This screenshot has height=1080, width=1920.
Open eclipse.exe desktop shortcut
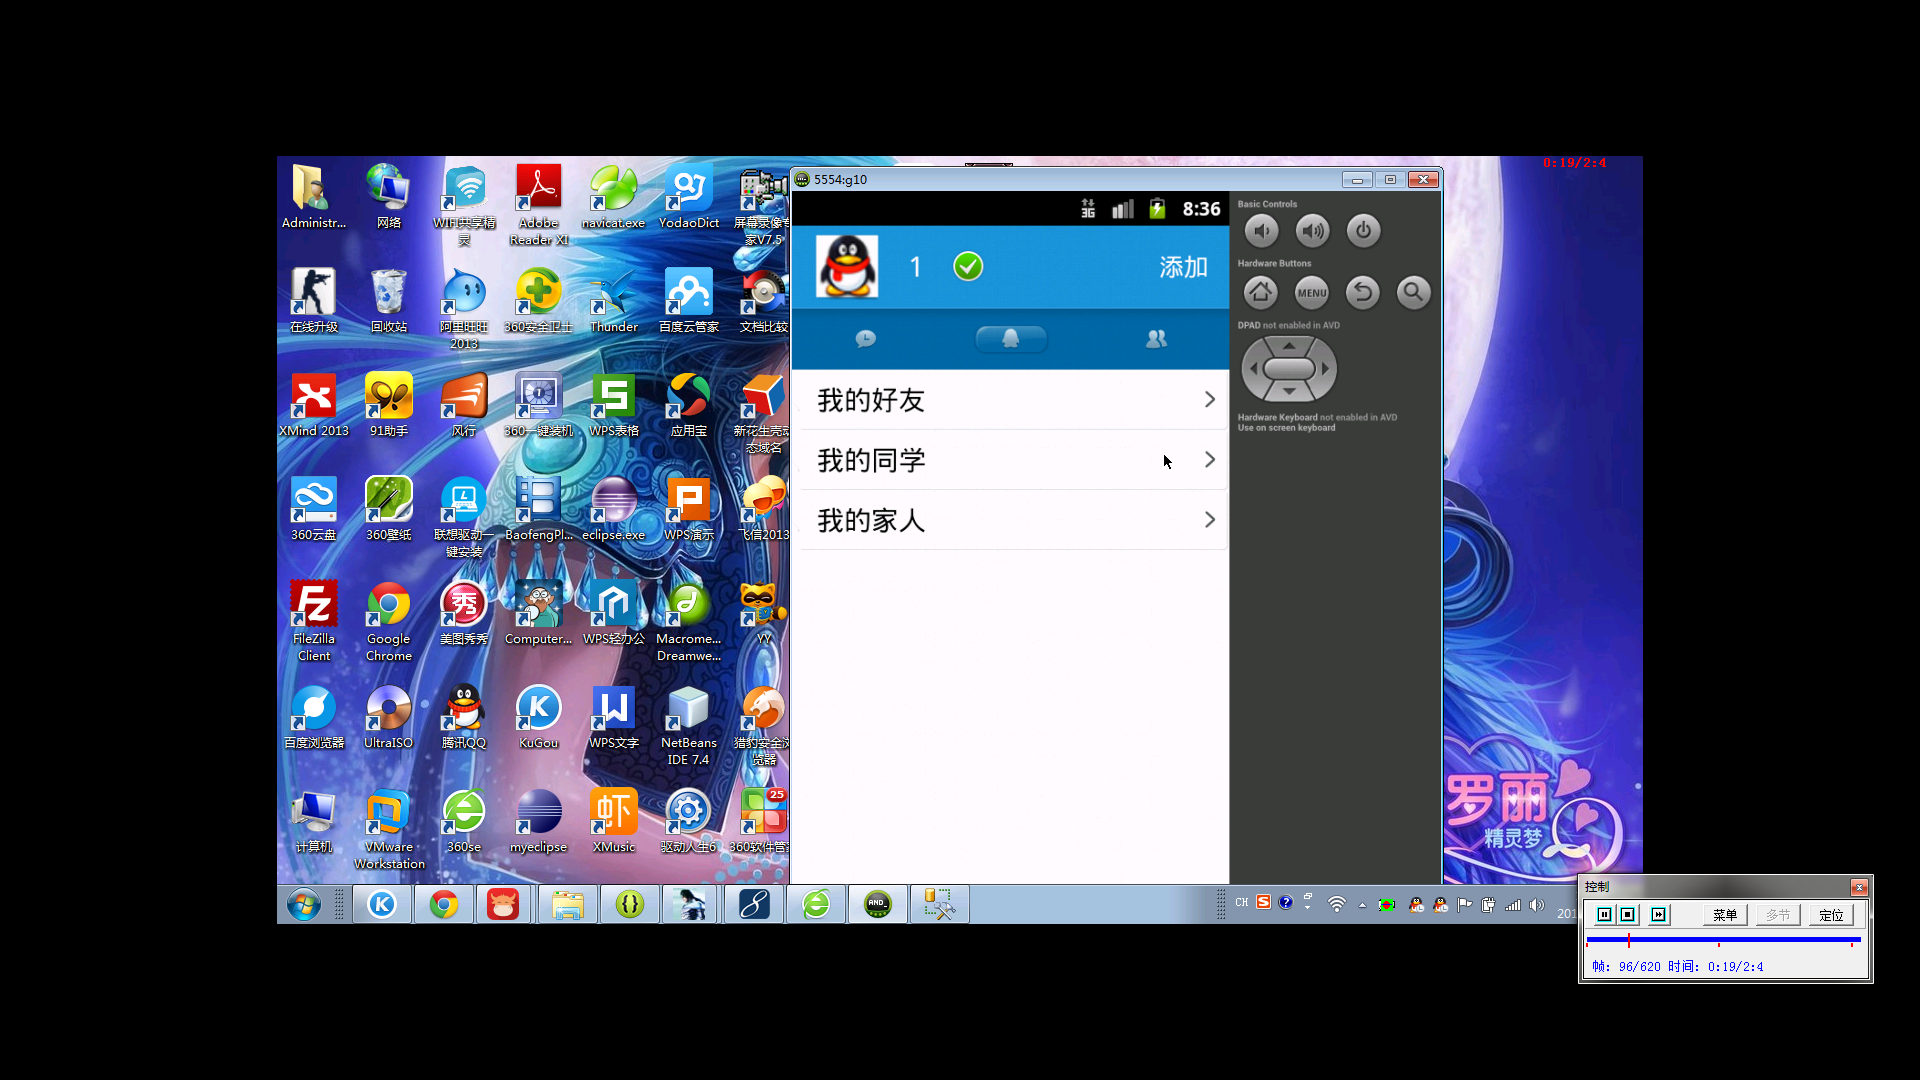[613, 509]
